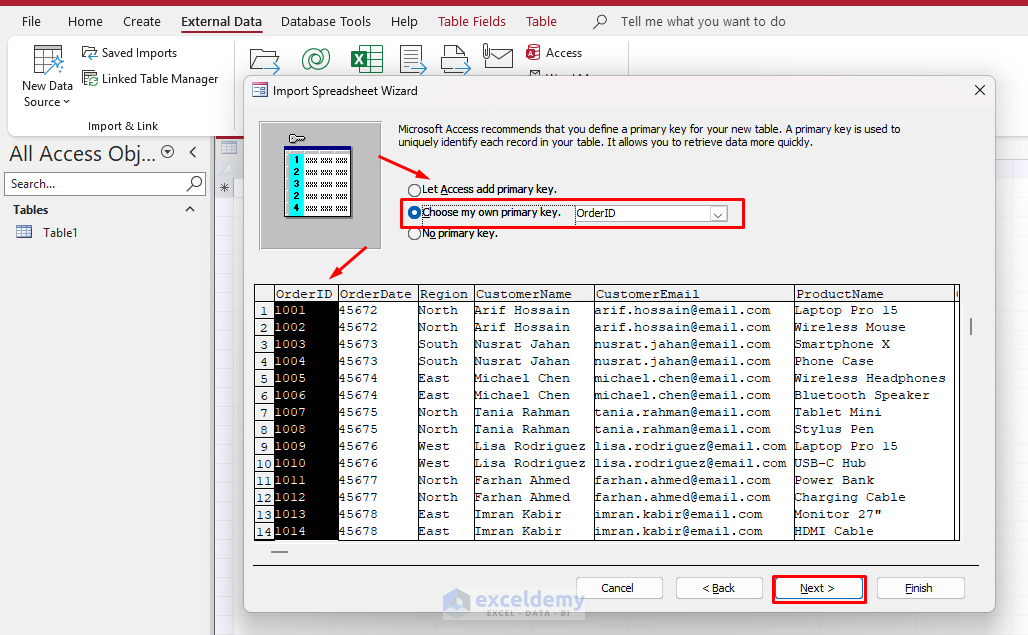Screen dimensions: 1028x635
Task: Click the preview horizontal scrollbar thumb
Action: point(279,552)
